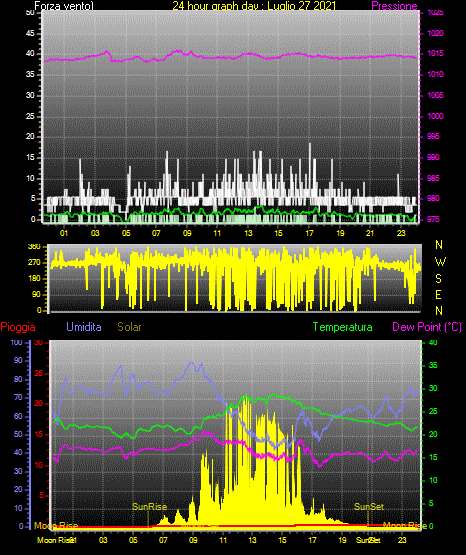The height and width of the screenshot is (555, 466).
Task: Select the 1015 pressure axis label
Action: (x=435, y=53)
